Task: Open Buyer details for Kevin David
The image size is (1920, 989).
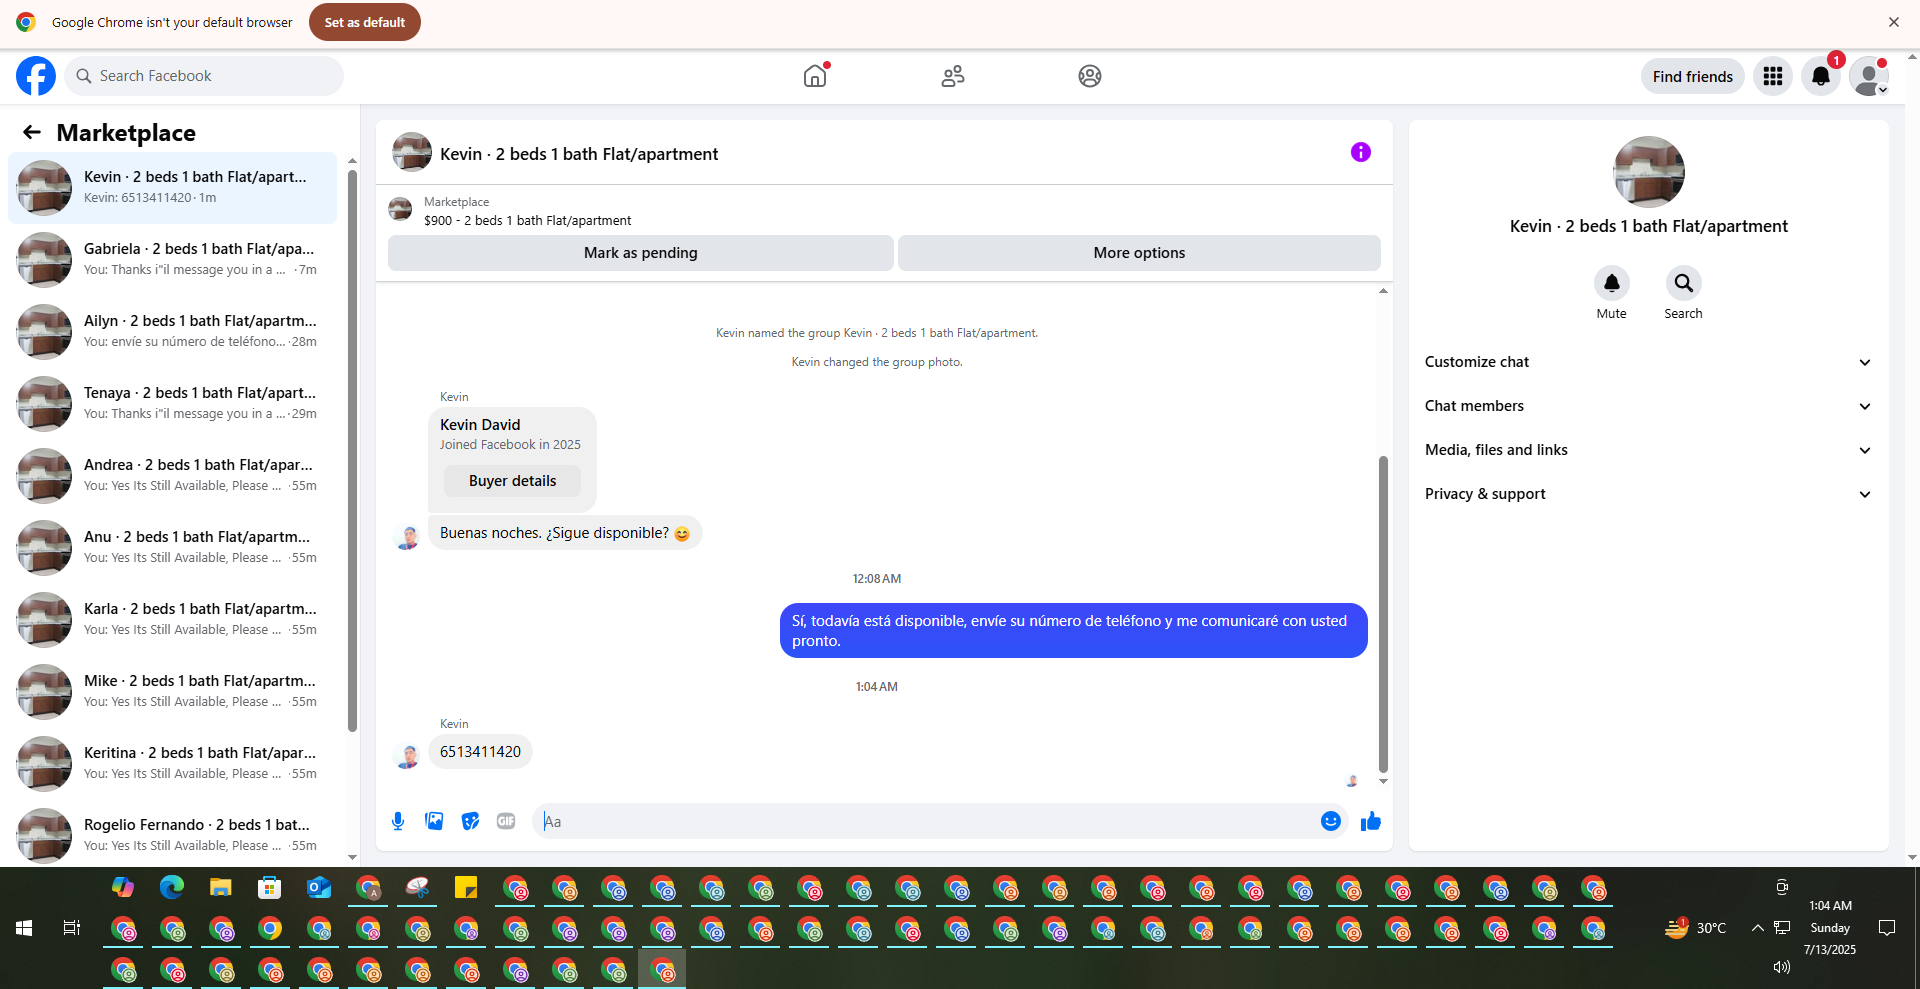Action: (512, 481)
